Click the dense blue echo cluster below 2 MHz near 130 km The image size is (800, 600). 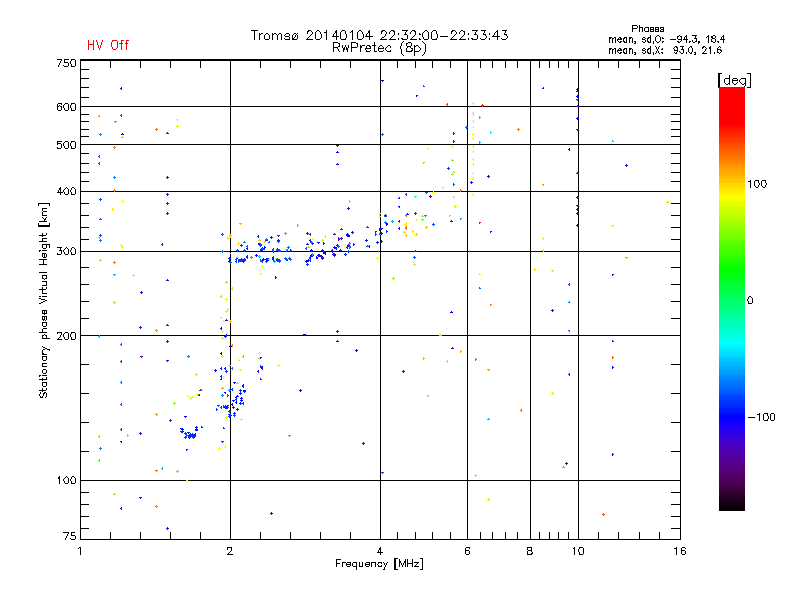pos(190,434)
